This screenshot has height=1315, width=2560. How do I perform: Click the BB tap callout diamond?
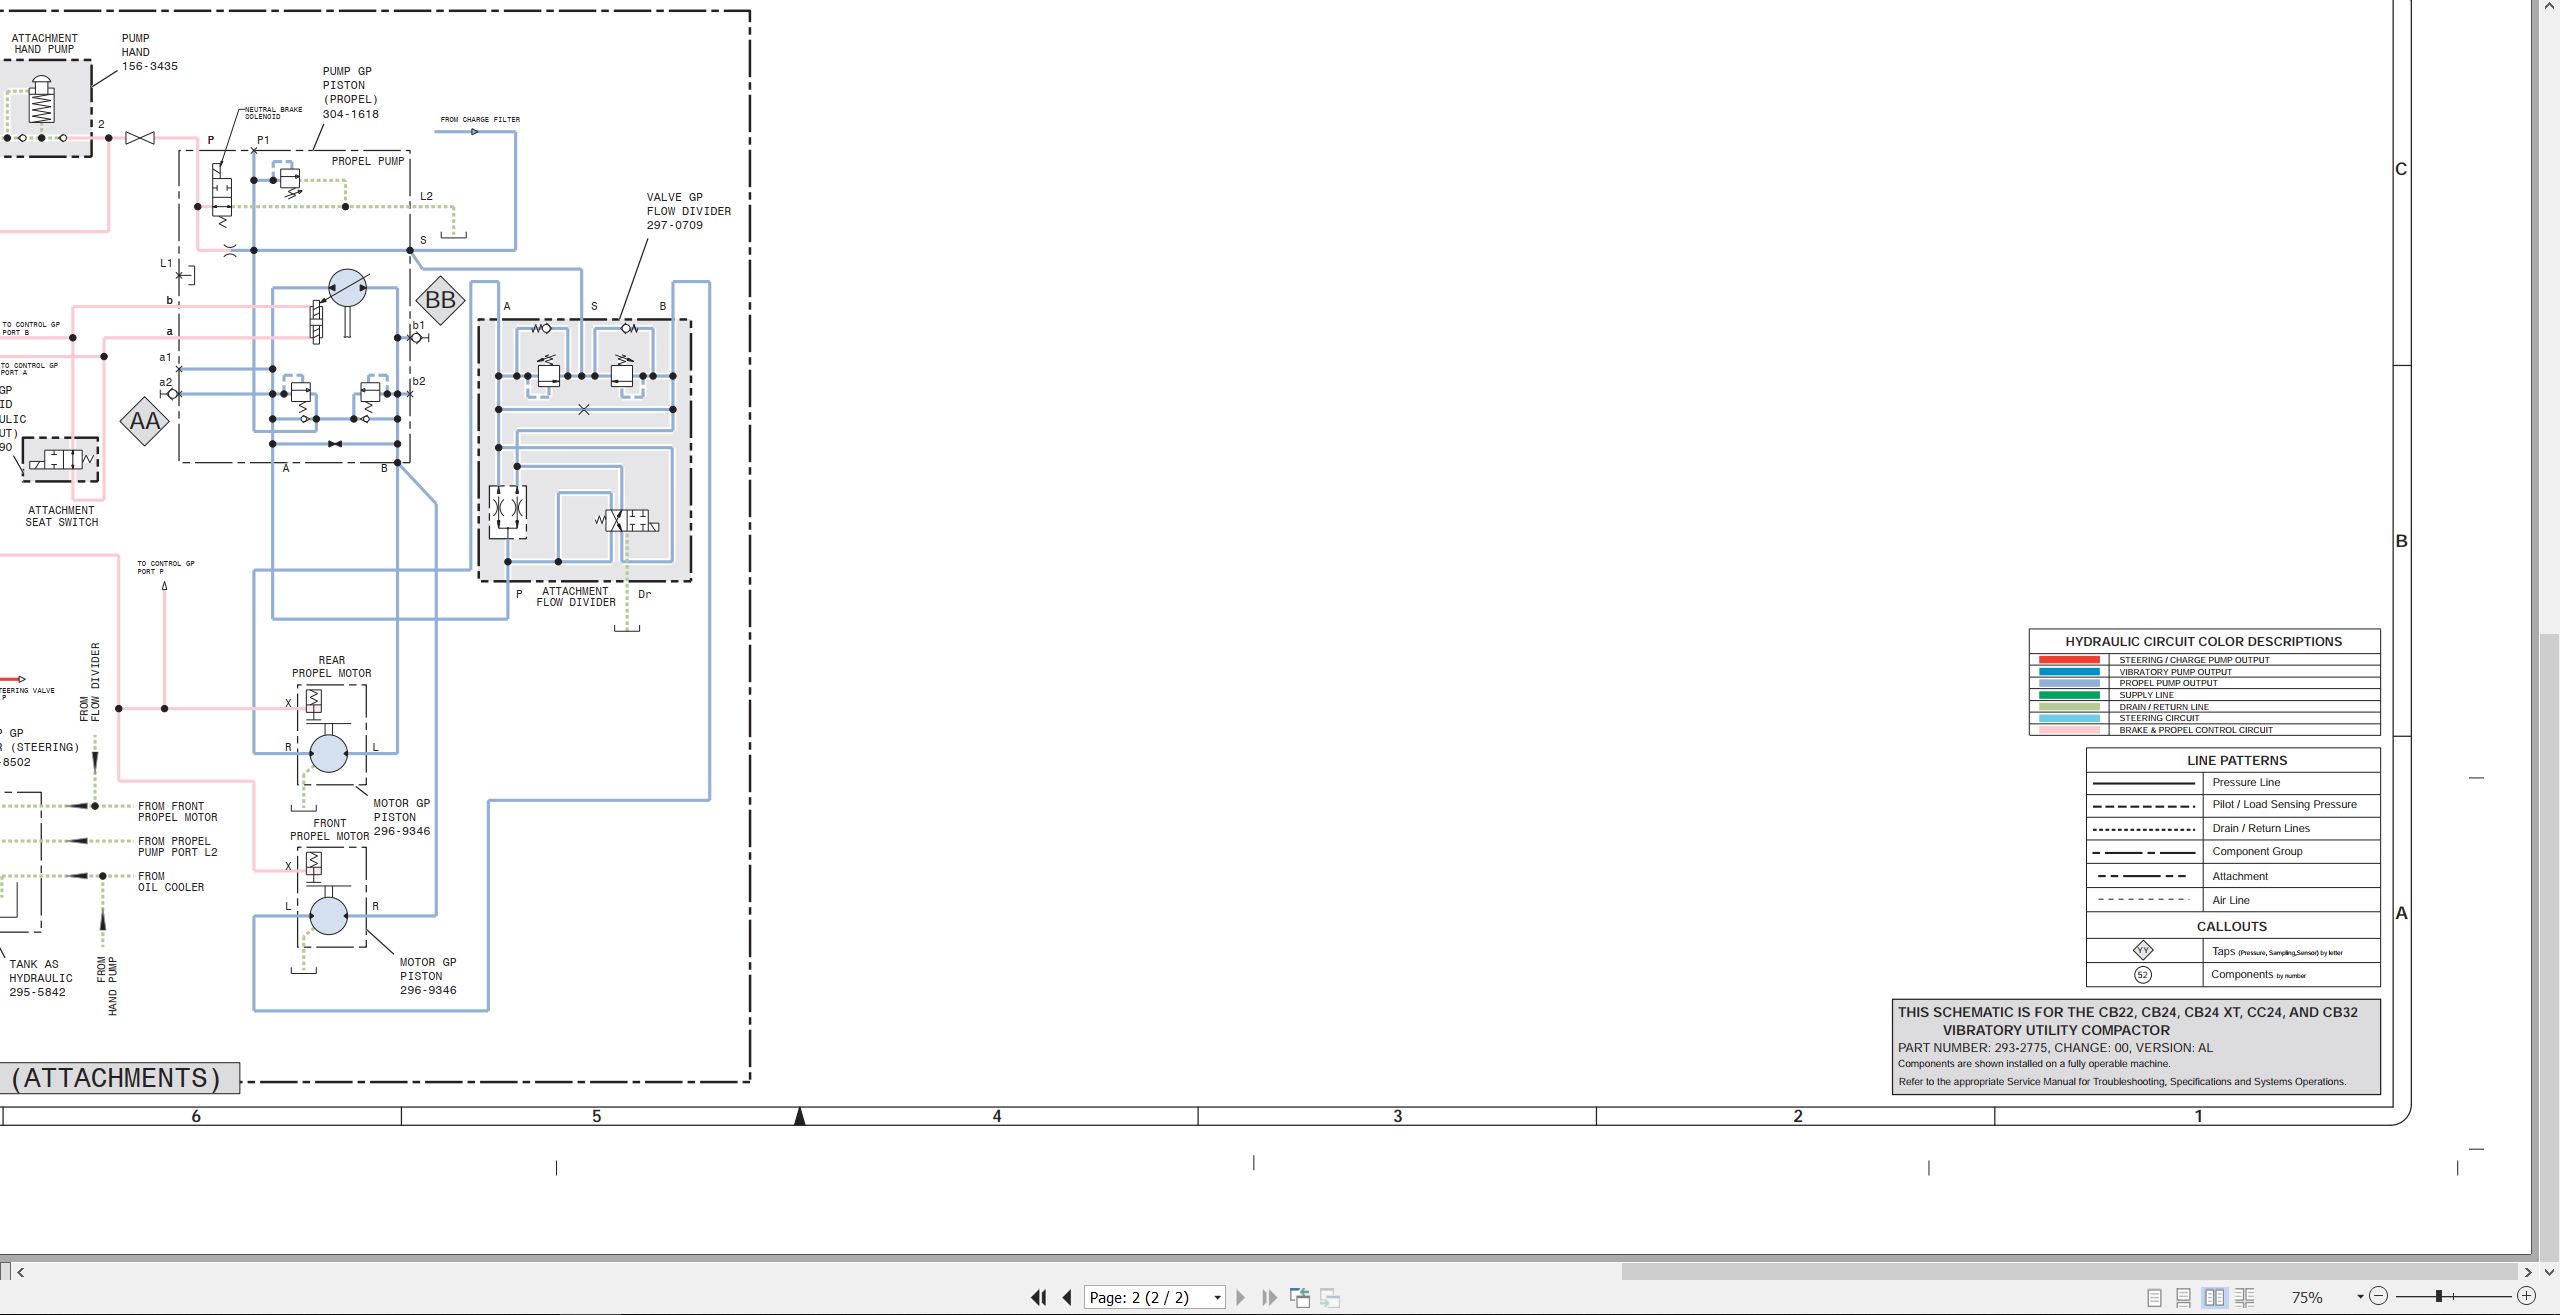(440, 300)
